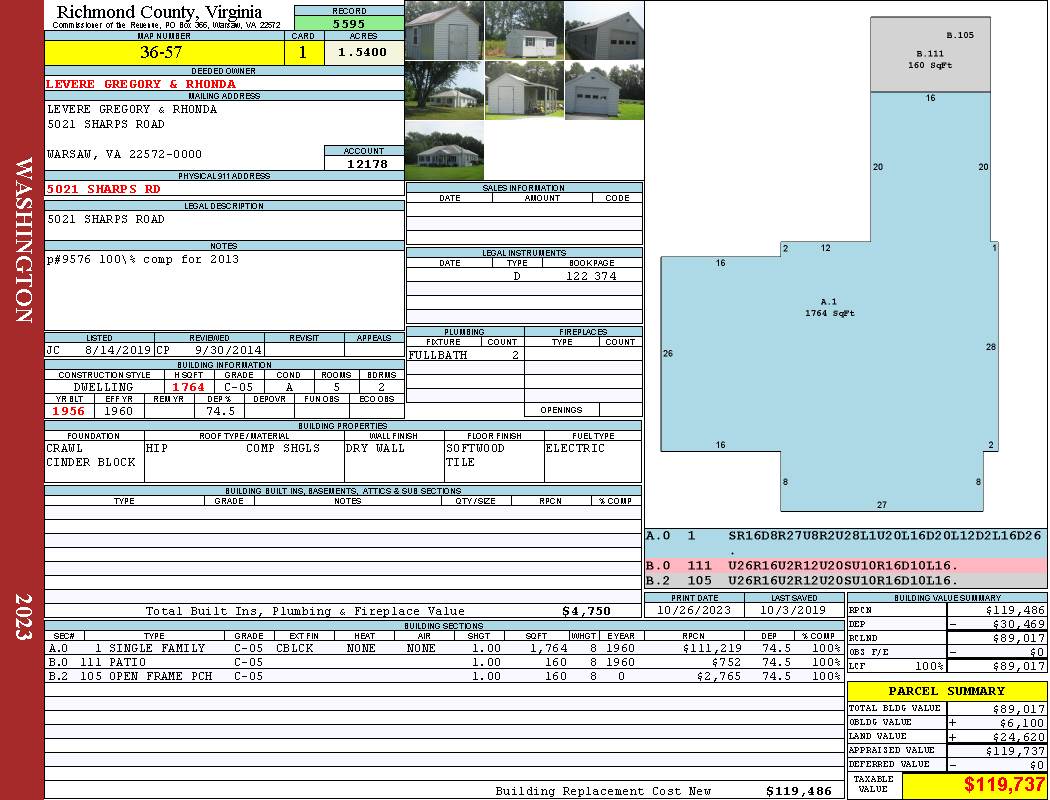View the shed with lean-to porch photo

coord(524,90)
